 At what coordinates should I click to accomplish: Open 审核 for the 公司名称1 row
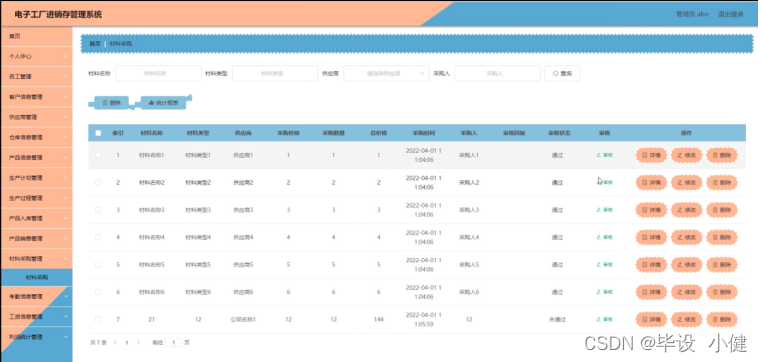[x=605, y=320]
